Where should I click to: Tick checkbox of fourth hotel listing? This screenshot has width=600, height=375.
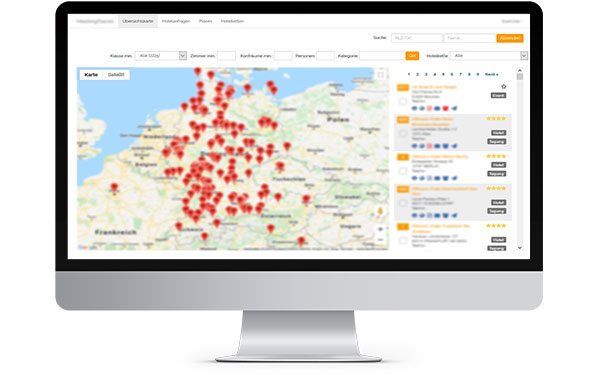pyautogui.click(x=403, y=203)
